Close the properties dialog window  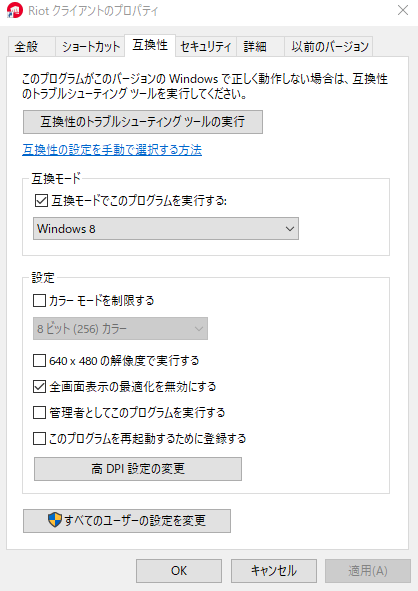point(403,10)
